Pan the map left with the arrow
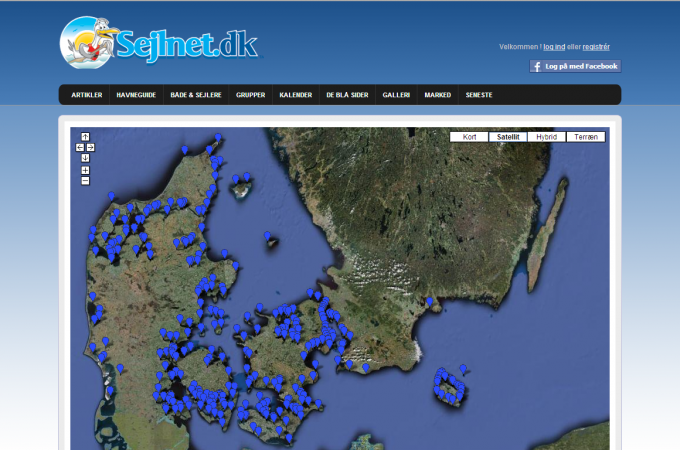 80,147
